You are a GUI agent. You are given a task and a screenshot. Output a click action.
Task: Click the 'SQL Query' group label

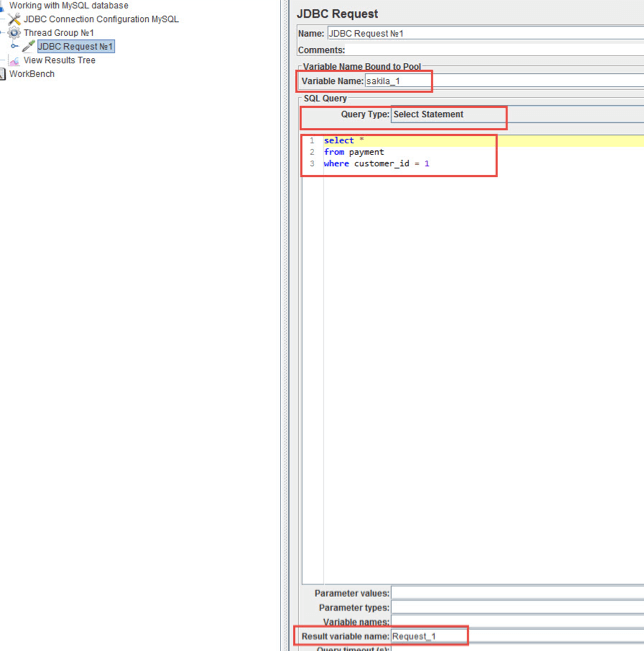tap(325, 98)
